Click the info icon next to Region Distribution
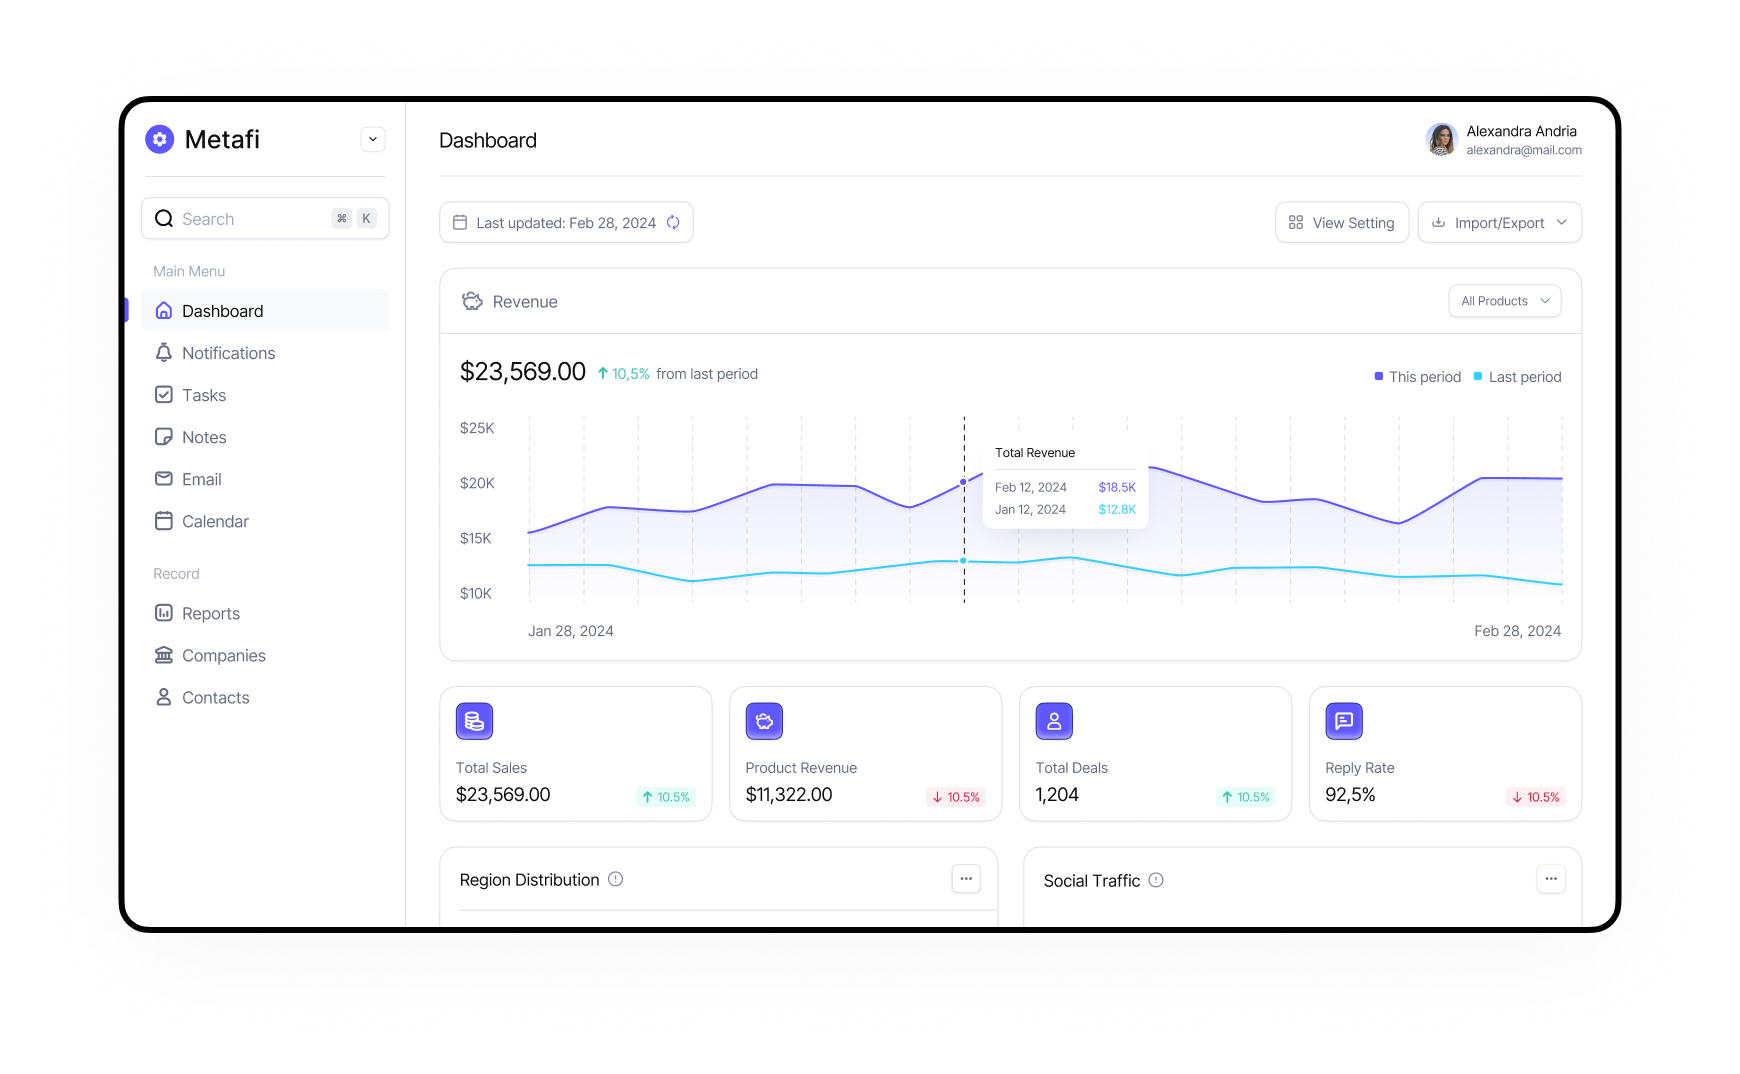The image size is (1740, 1074). (x=616, y=879)
